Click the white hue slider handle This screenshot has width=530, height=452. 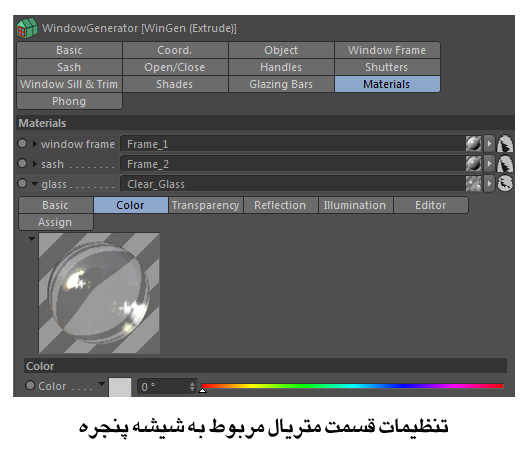[202, 390]
